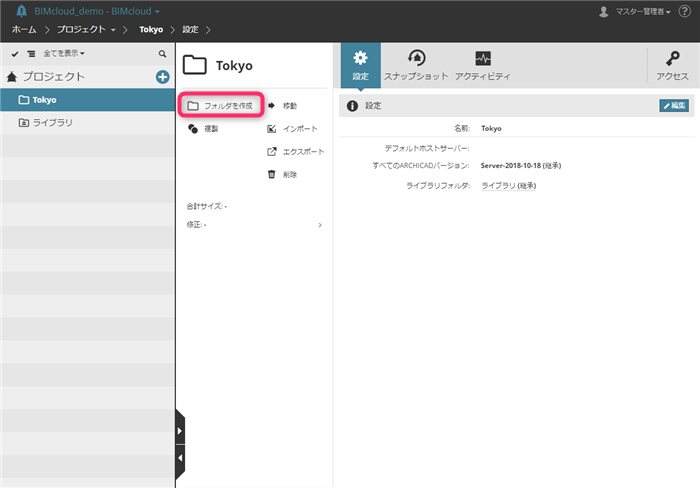Switch tree list view icon
The width and height of the screenshot is (700, 488).
pos(31,54)
